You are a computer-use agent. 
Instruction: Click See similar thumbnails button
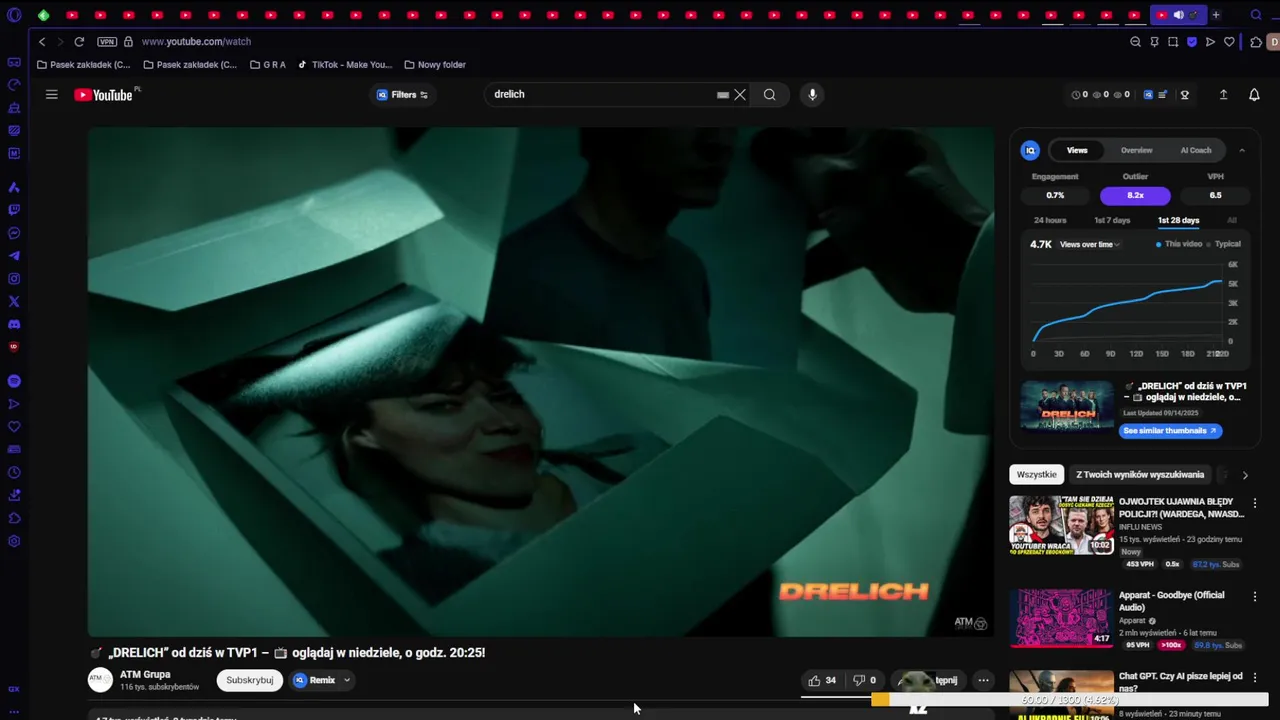(1170, 431)
